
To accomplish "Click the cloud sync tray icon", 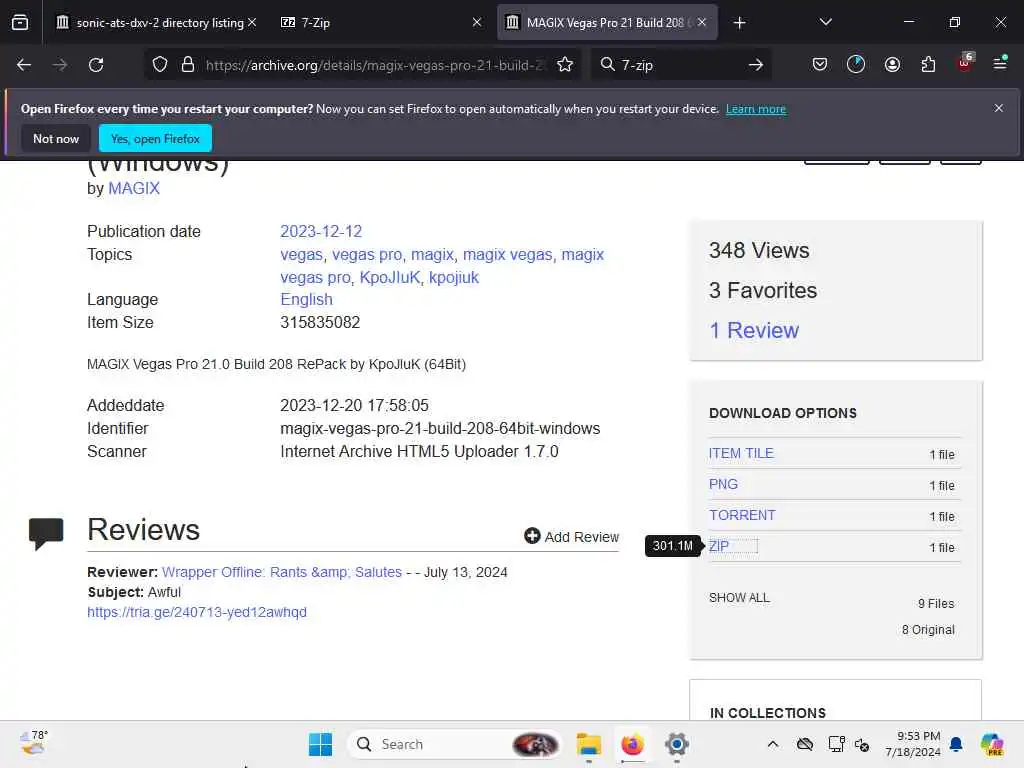I will coord(805,744).
